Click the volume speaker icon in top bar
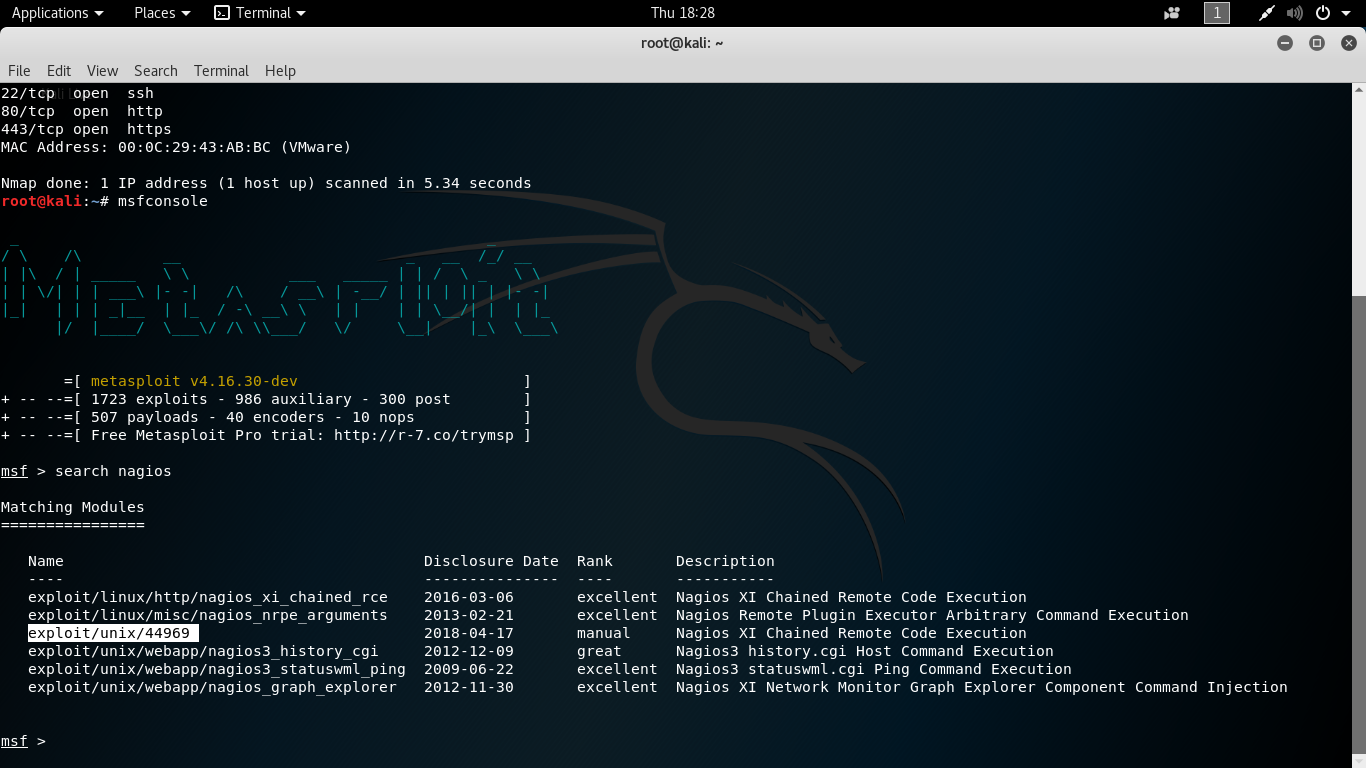Viewport: 1366px width, 768px height. [x=1295, y=13]
